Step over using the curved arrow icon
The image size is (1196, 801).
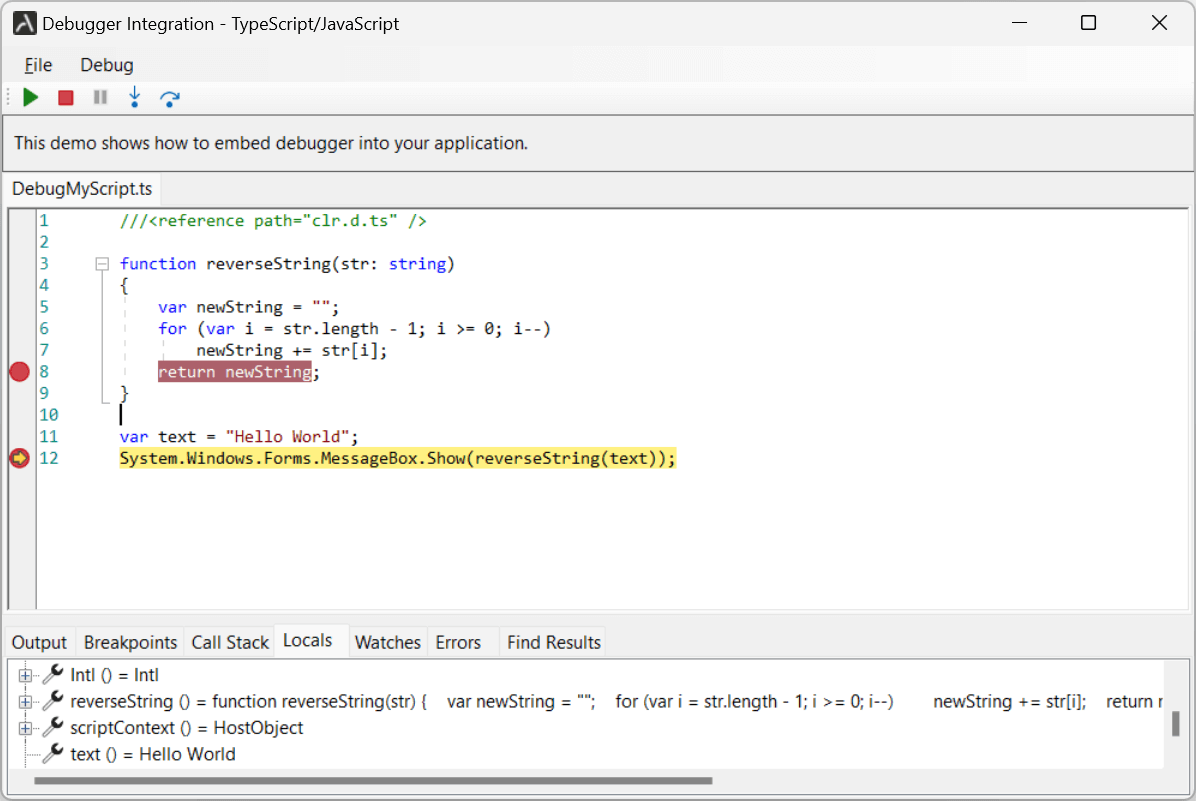point(169,98)
